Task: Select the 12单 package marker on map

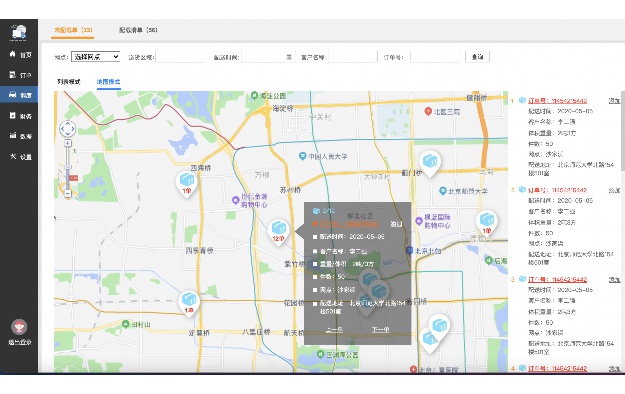Action: 278,231
